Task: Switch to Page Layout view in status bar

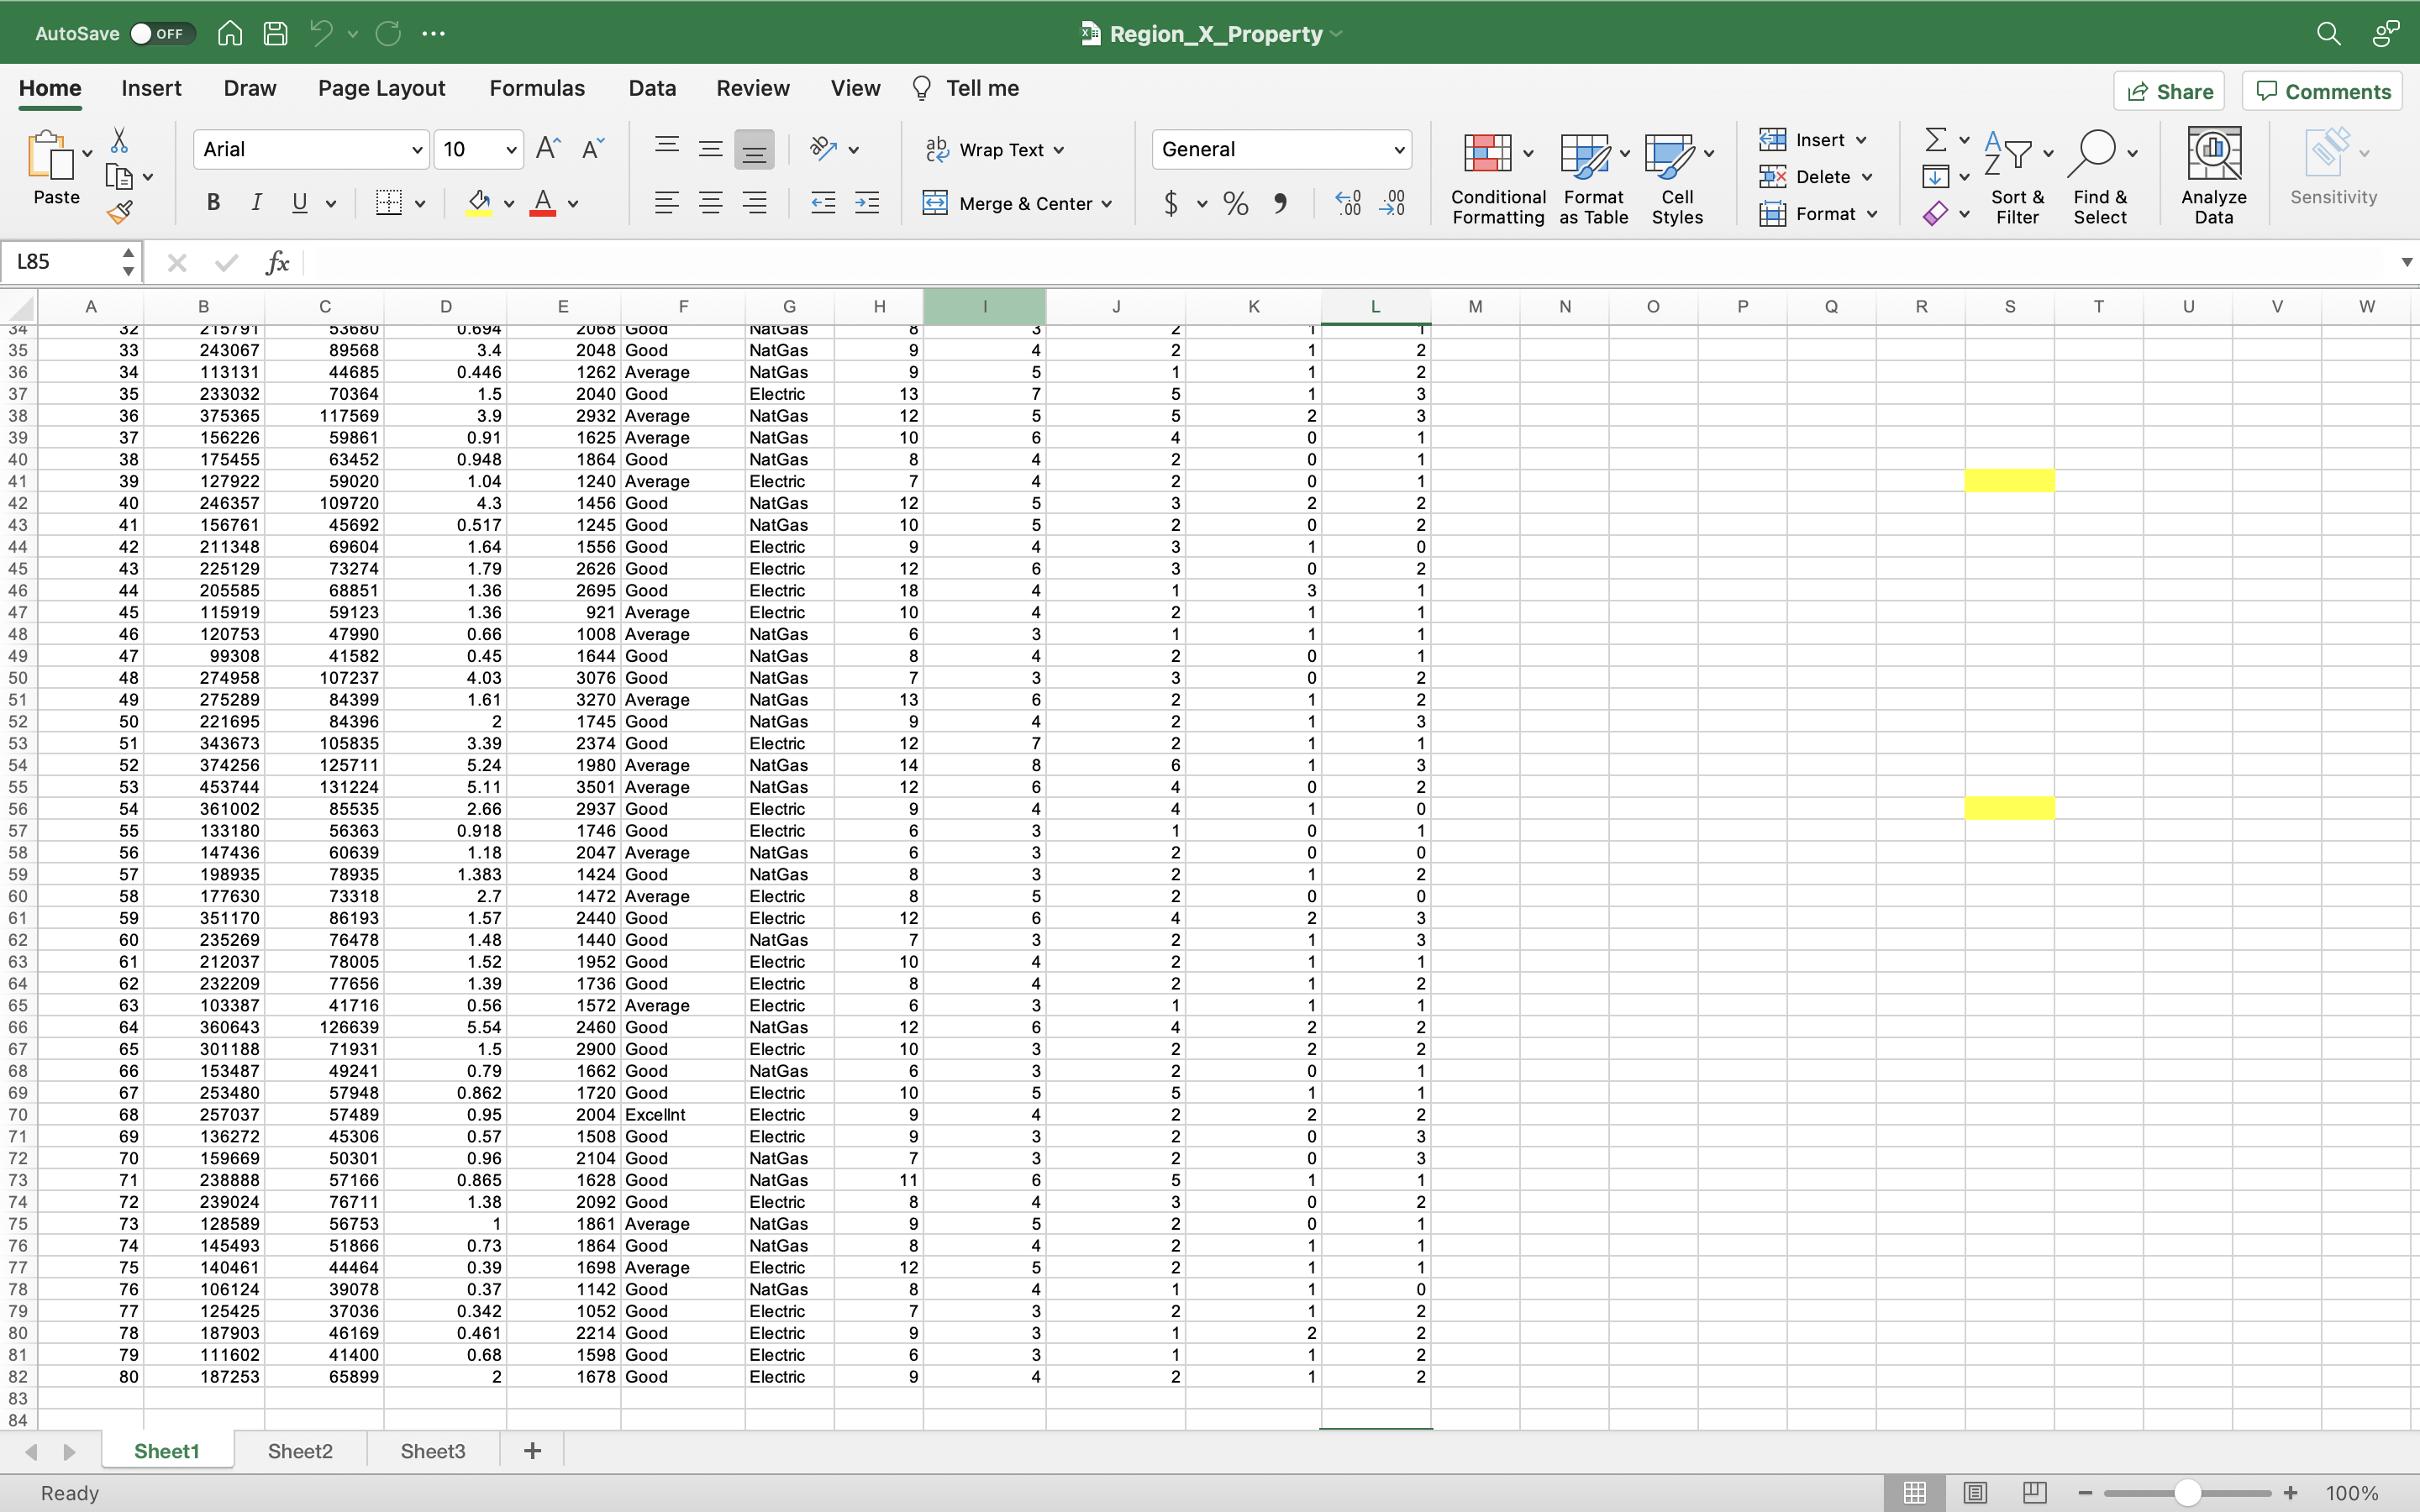Action: [x=1974, y=1492]
